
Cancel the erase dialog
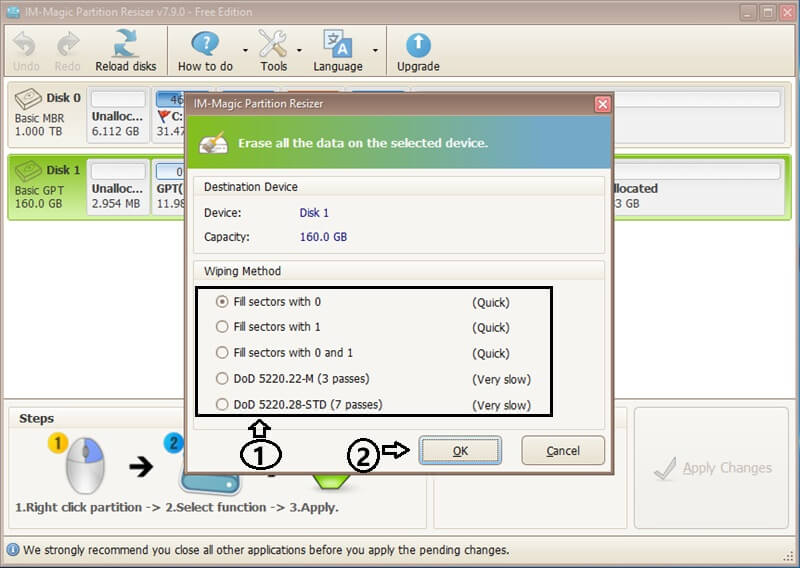tap(563, 451)
